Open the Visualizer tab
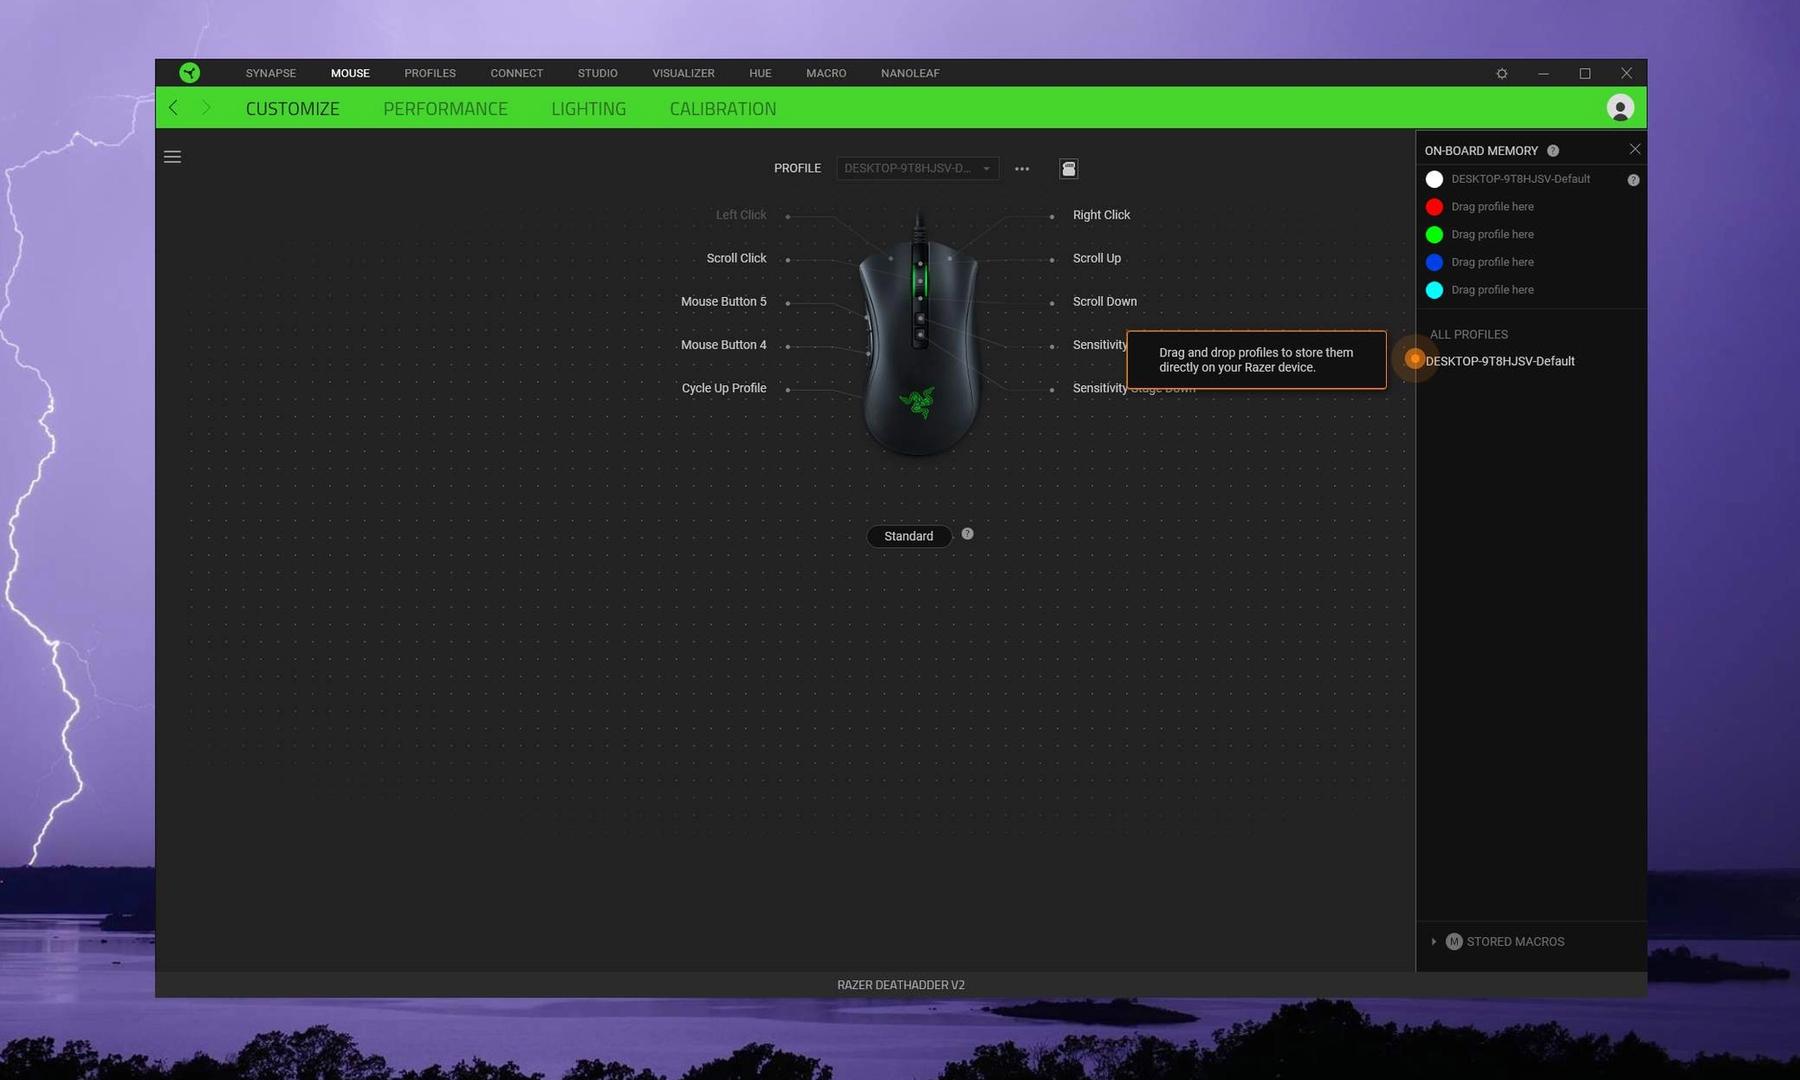This screenshot has height=1080, width=1800. pos(683,73)
